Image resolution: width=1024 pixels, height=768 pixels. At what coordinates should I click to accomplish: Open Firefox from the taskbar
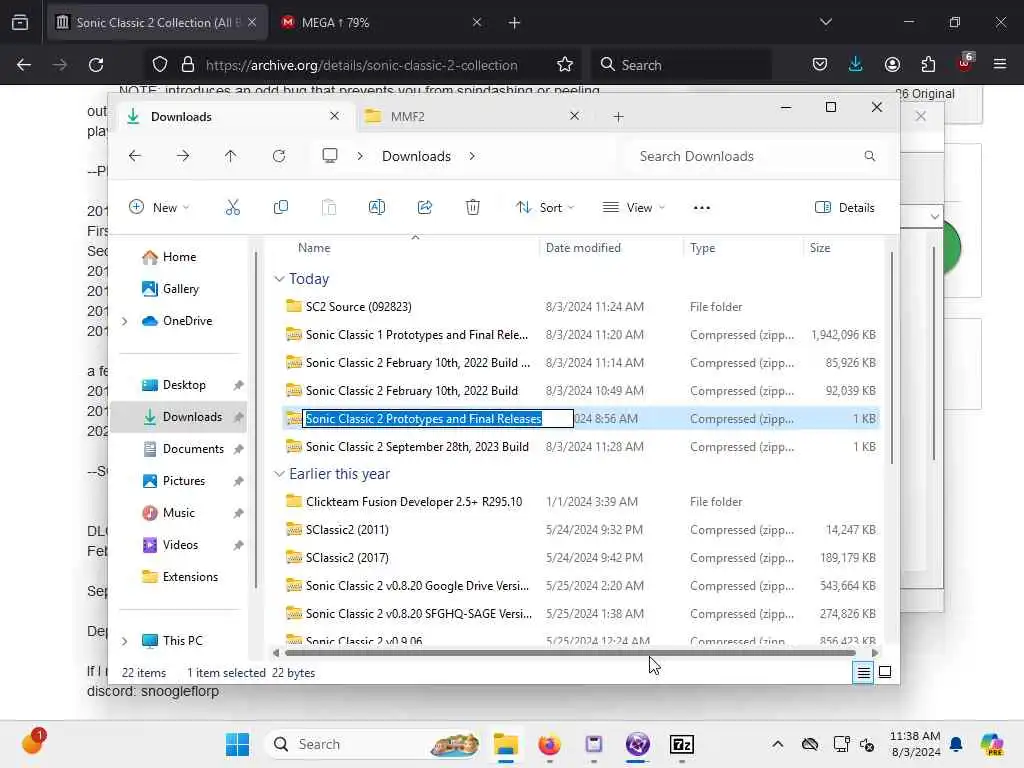coord(549,744)
